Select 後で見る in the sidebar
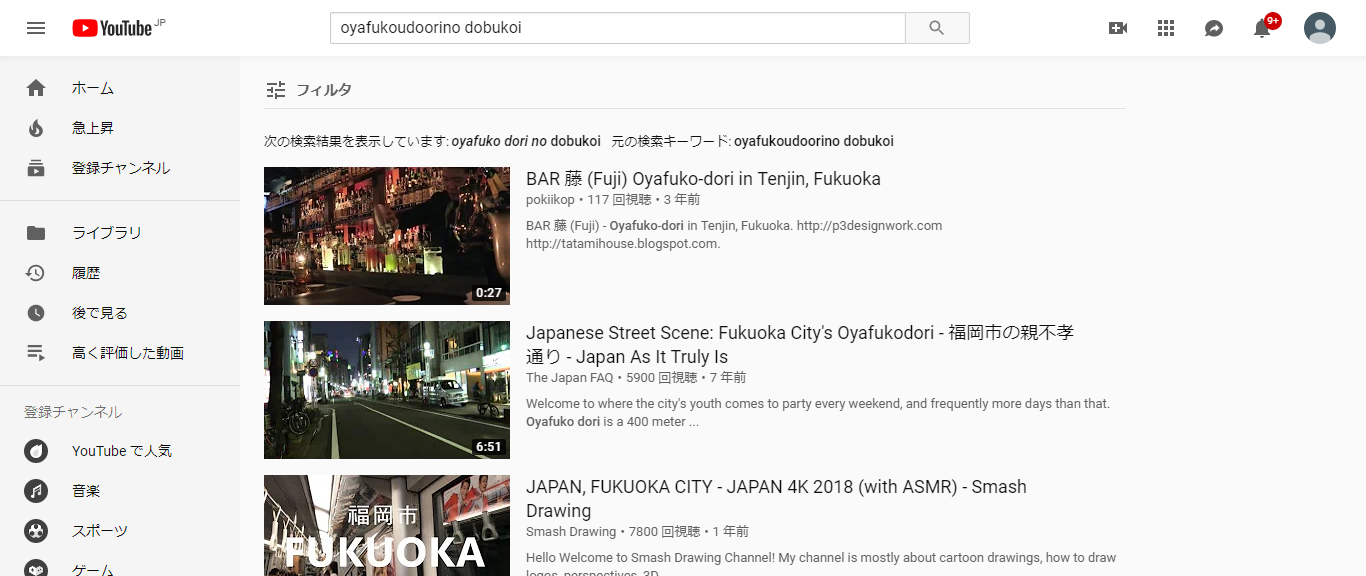This screenshot has width=1366, height=576. pyautogui.click(x=100, y=313)
